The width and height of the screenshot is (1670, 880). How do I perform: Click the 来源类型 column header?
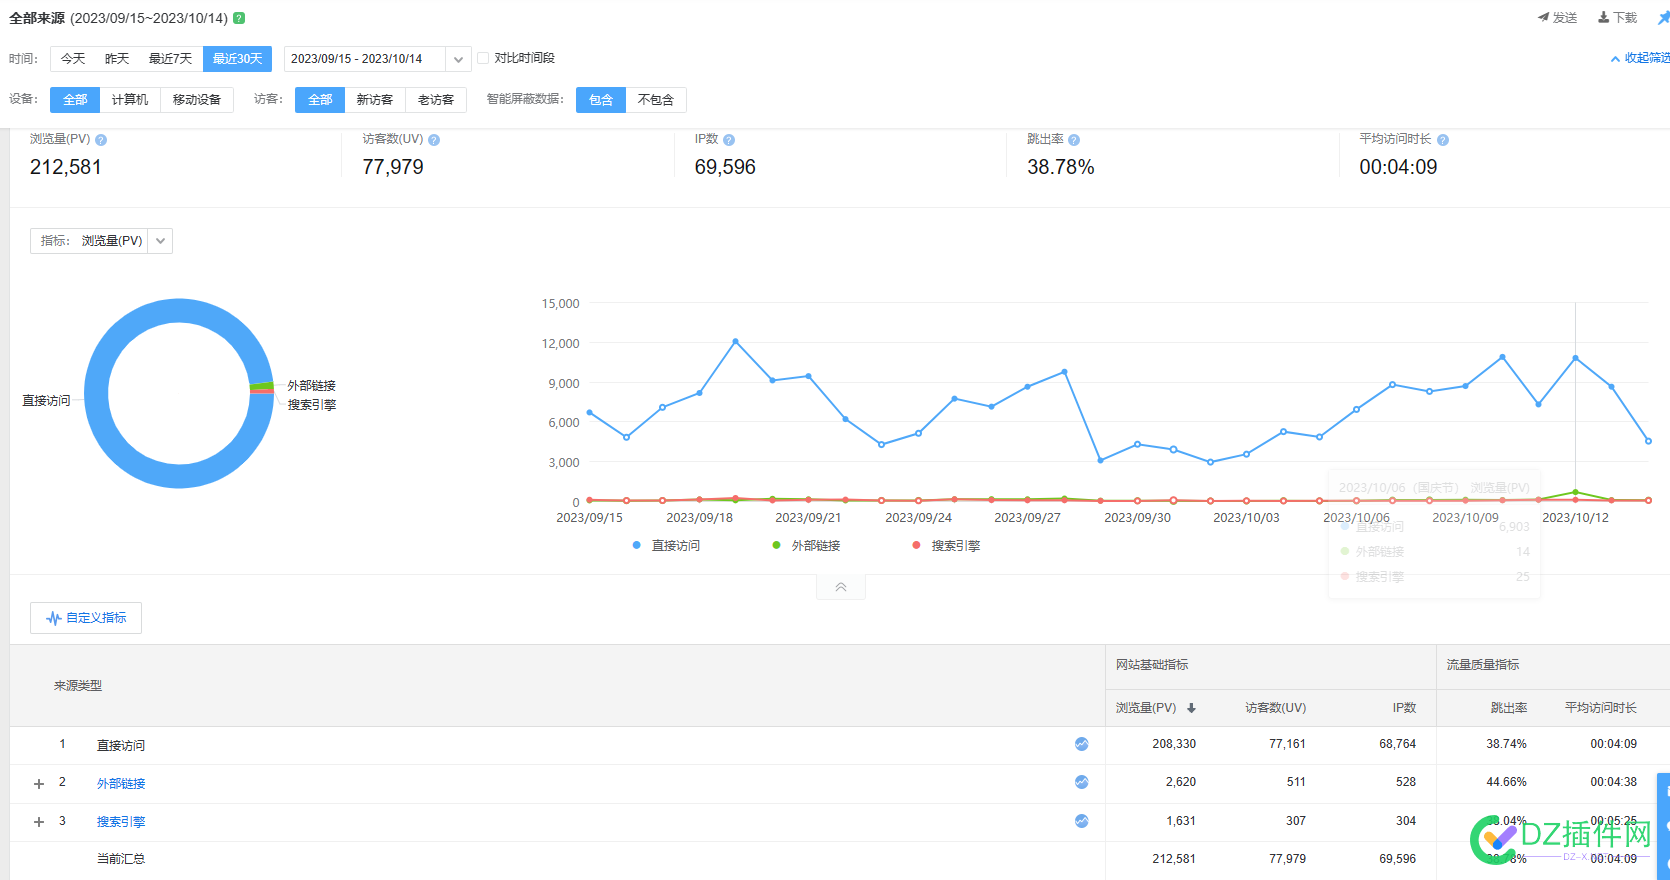[x=78, y=686]
